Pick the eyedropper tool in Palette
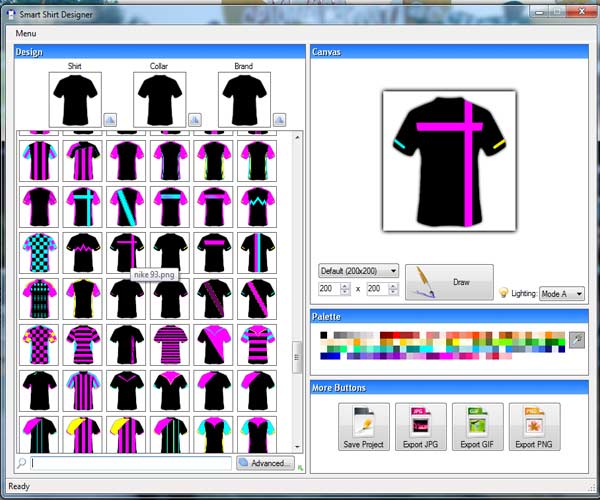 (577, 340)
